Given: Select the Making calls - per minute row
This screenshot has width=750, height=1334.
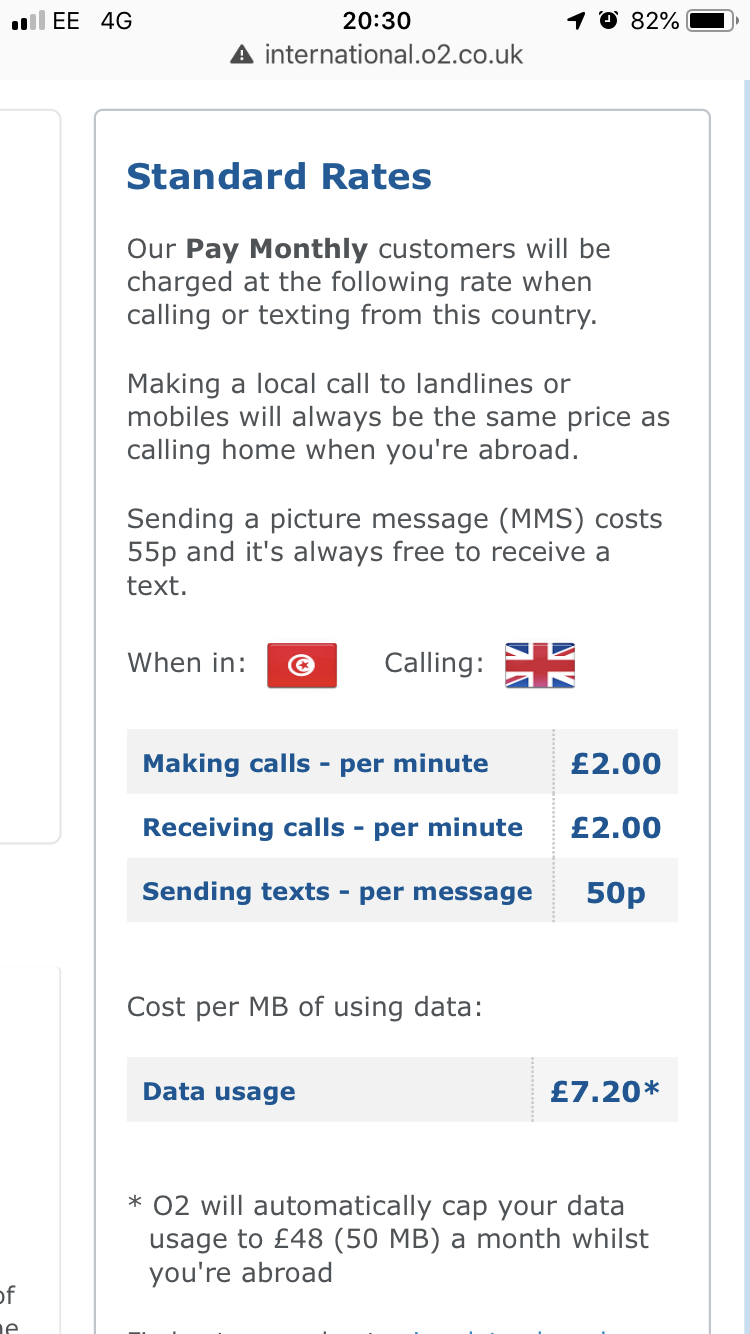Looking at the screenshot, I should (x=402, y=762).
